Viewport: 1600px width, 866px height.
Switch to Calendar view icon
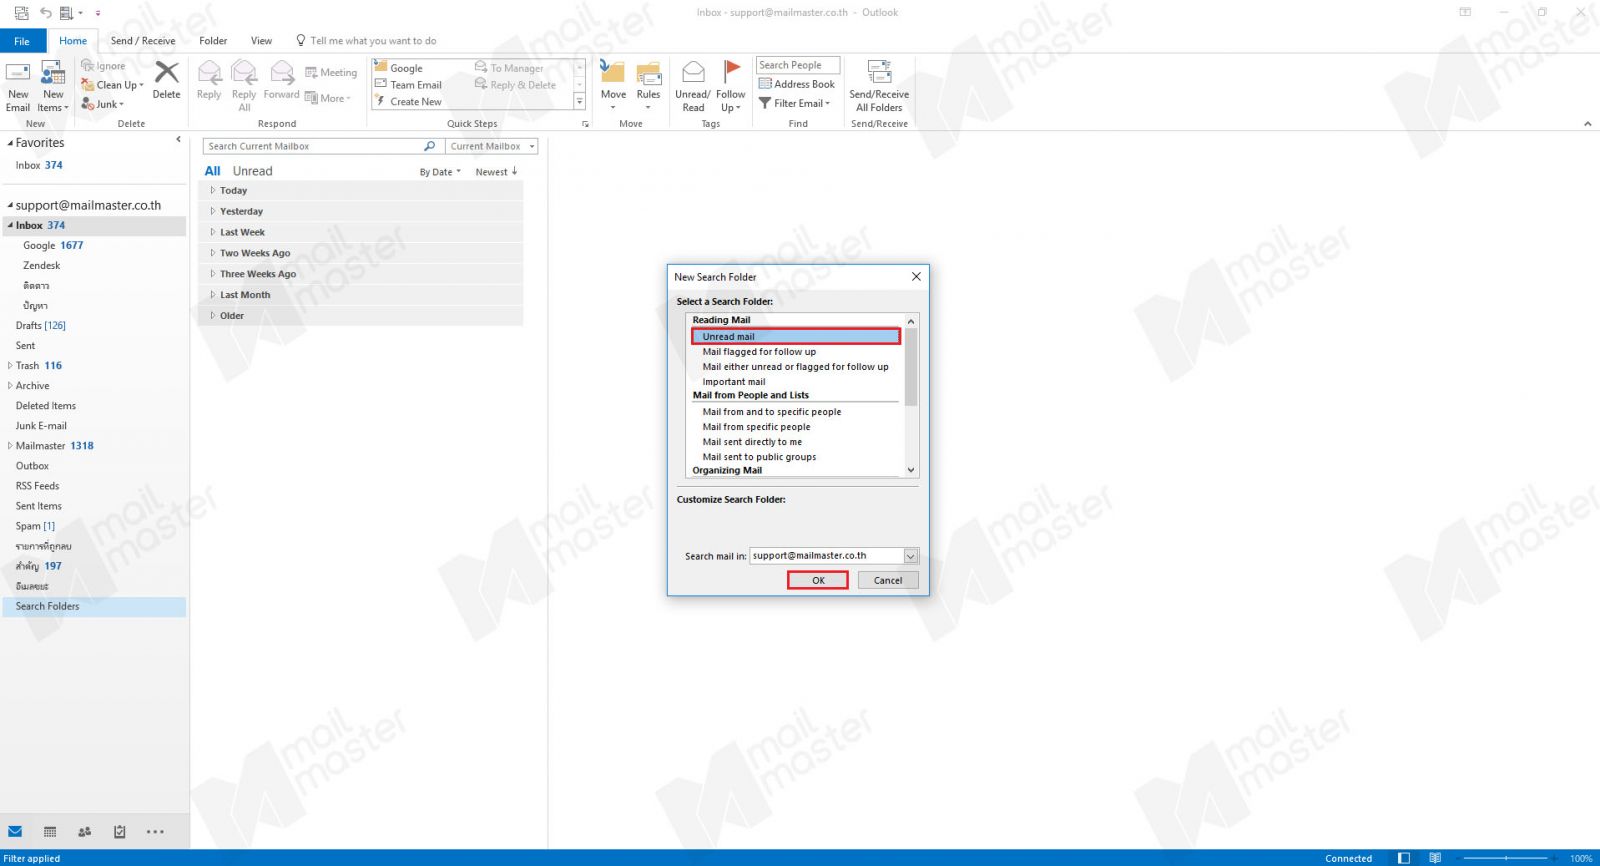coord(50,831)
